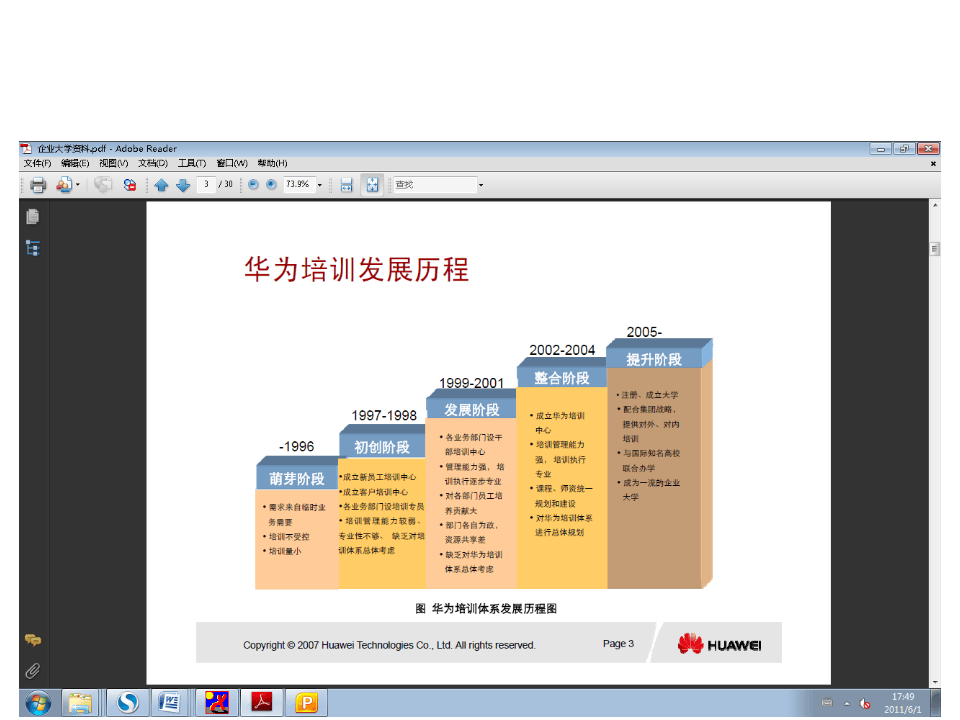Click the 整合阶段 stage header

click(562, 378)
